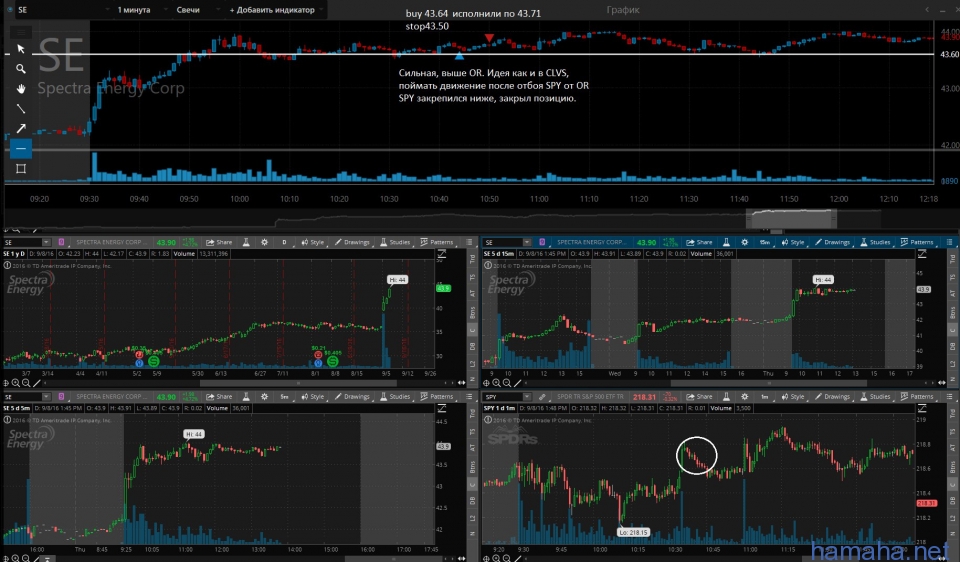Toggle the TS sidebar tab in the SE daily panel
Image resolution: width=960 pixels, height=562 pixels.
point(472,277)
